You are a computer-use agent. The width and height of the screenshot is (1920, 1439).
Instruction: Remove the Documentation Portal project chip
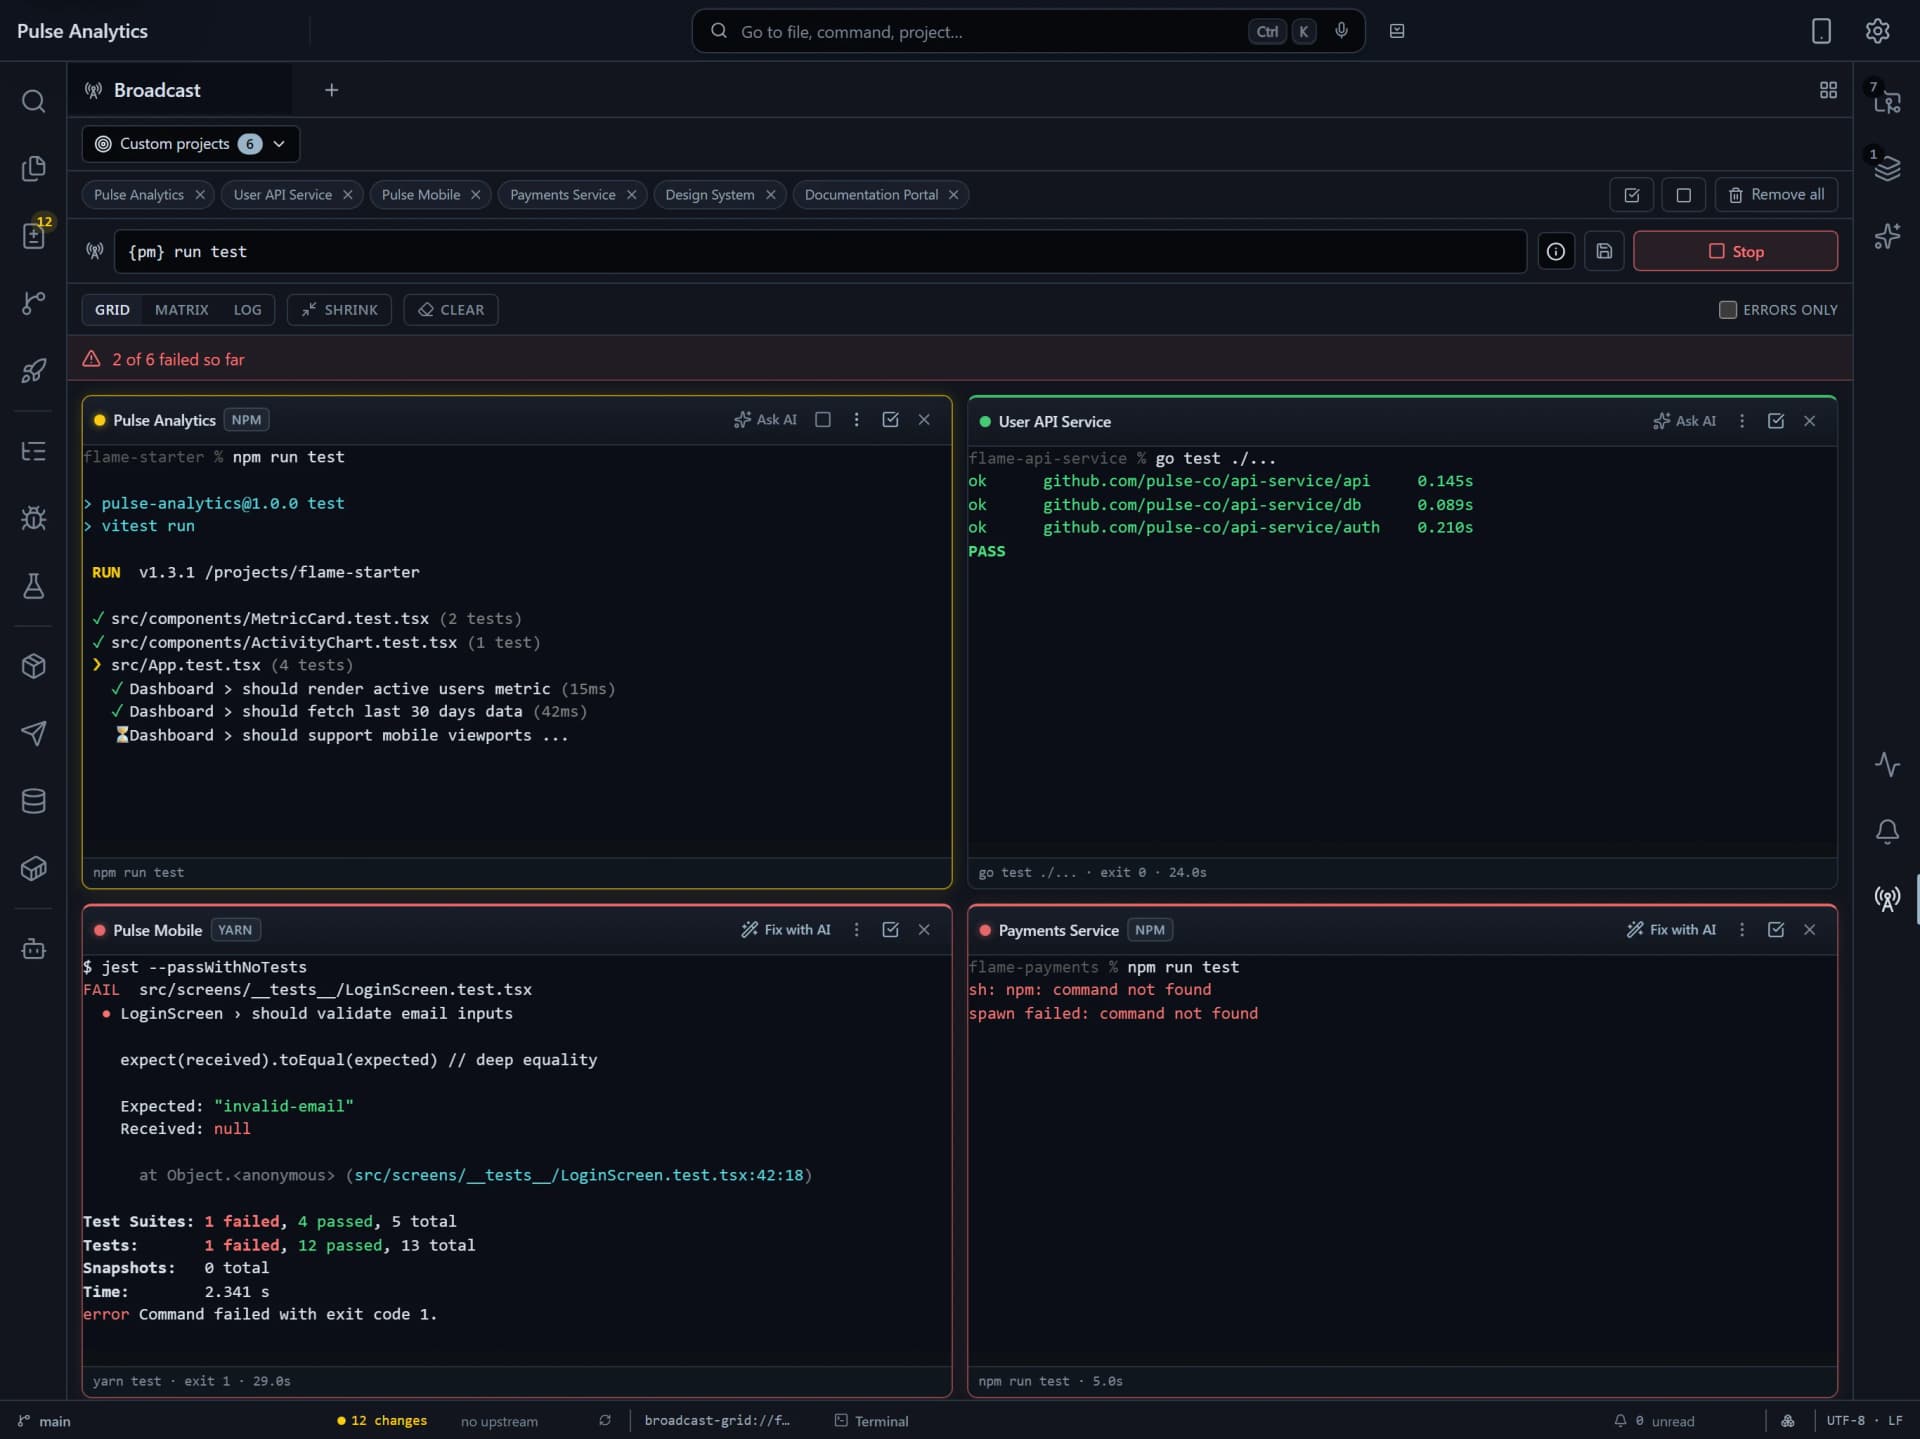[x=953, y=195]
